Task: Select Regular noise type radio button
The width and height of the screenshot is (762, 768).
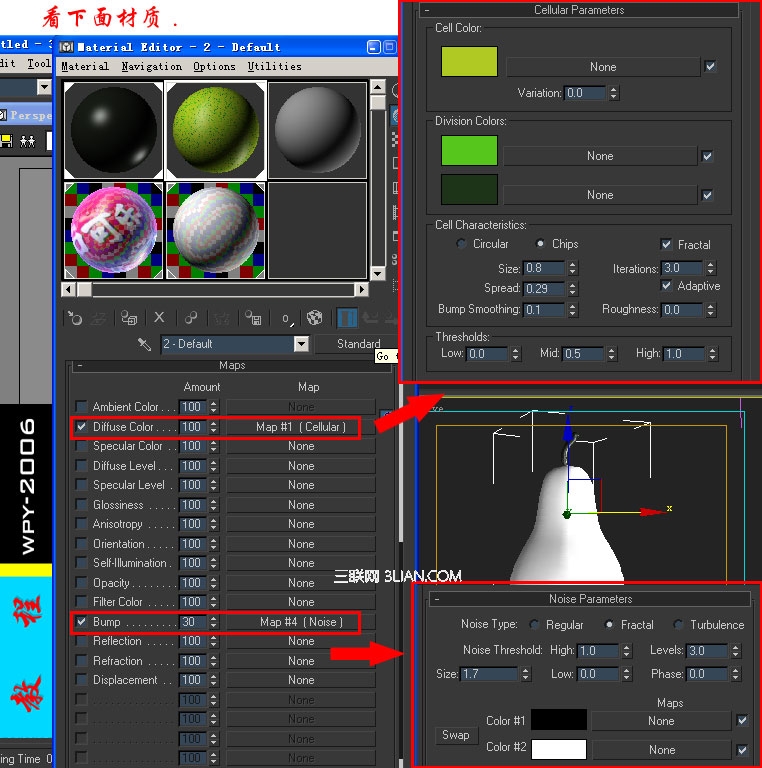Action: (x=534, y=624)
